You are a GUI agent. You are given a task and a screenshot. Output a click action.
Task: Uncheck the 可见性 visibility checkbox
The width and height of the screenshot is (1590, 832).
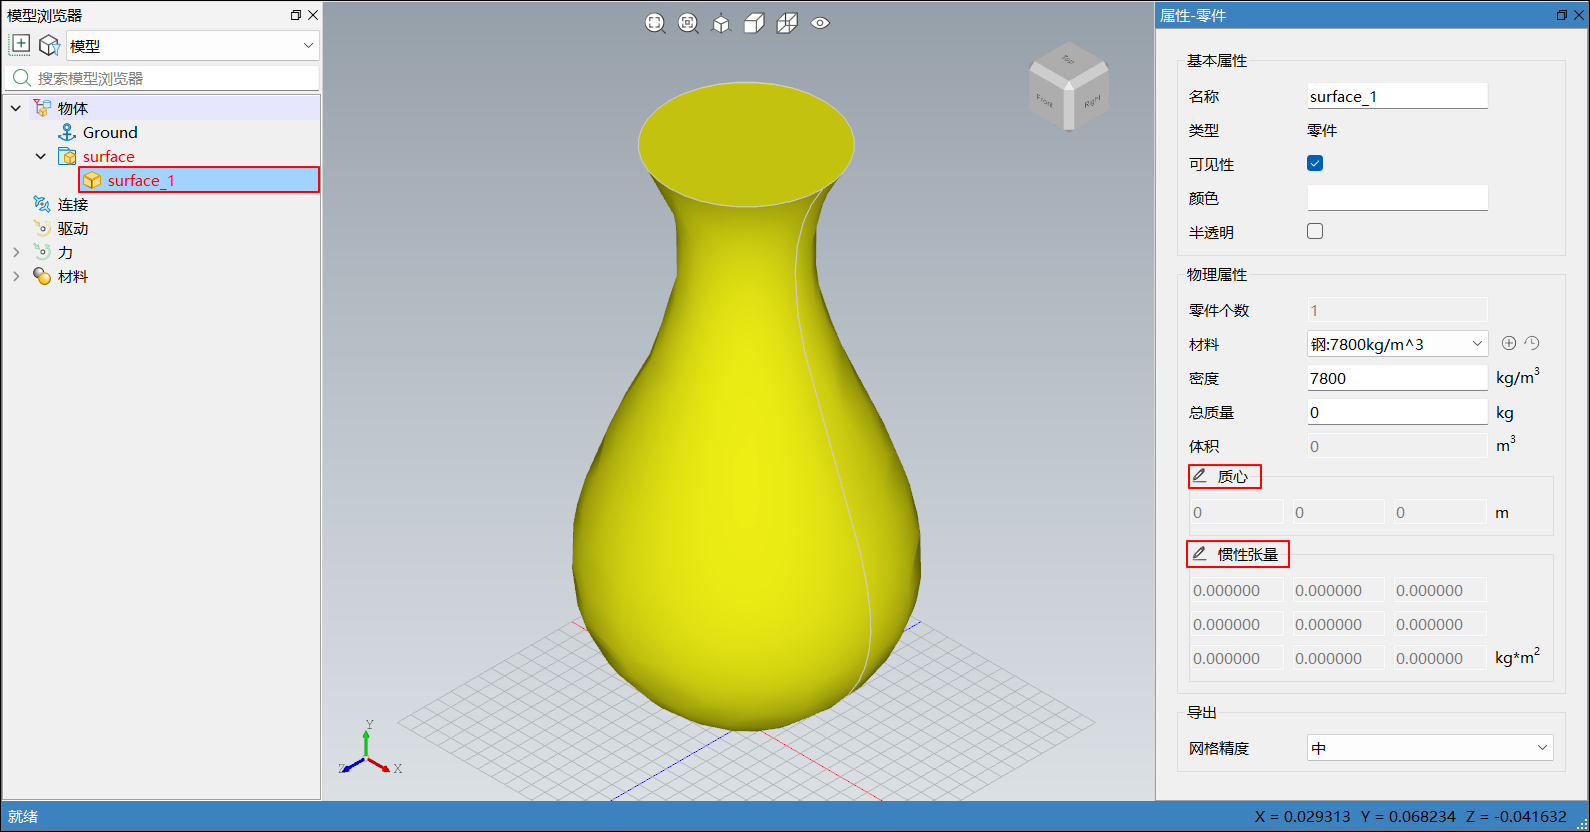click(1315, 164)
